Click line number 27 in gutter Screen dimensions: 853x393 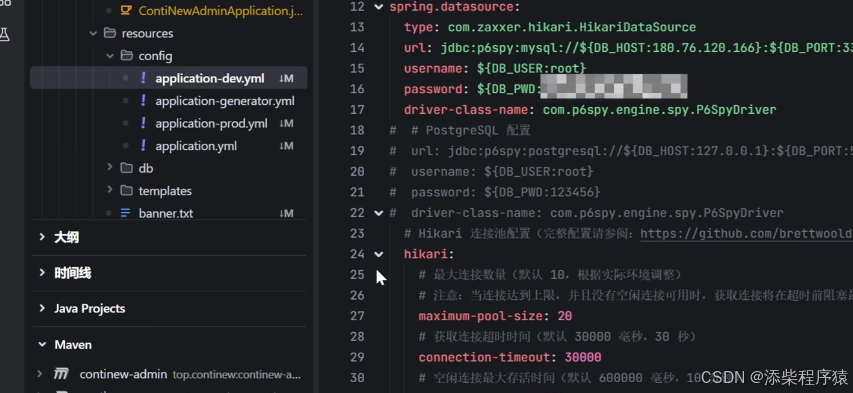pyautogui.click(x=357, y=316)
